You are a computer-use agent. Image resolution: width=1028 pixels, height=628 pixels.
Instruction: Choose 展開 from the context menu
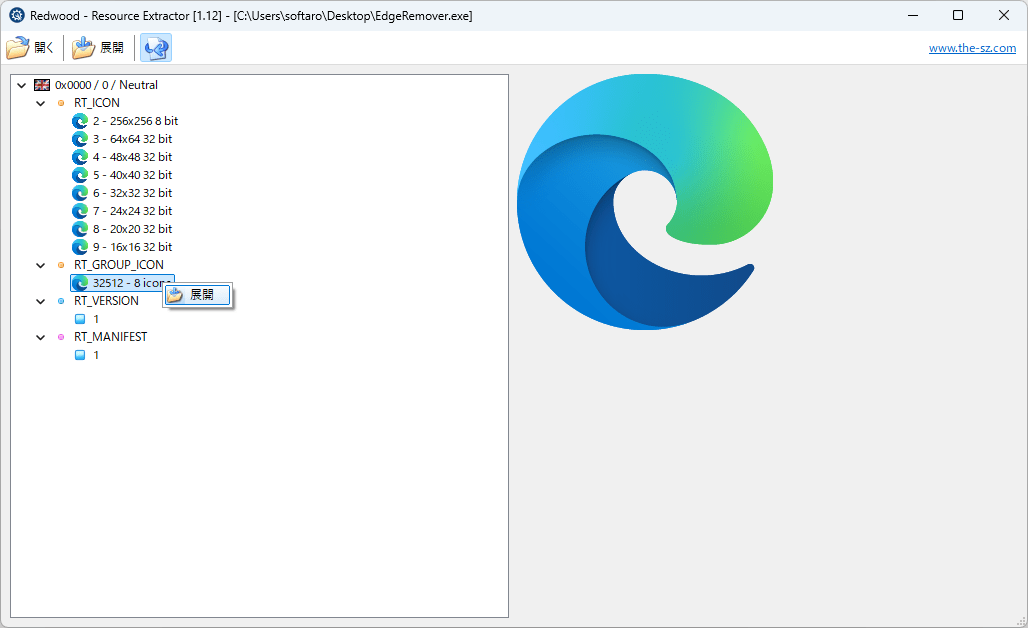(198, 295)
